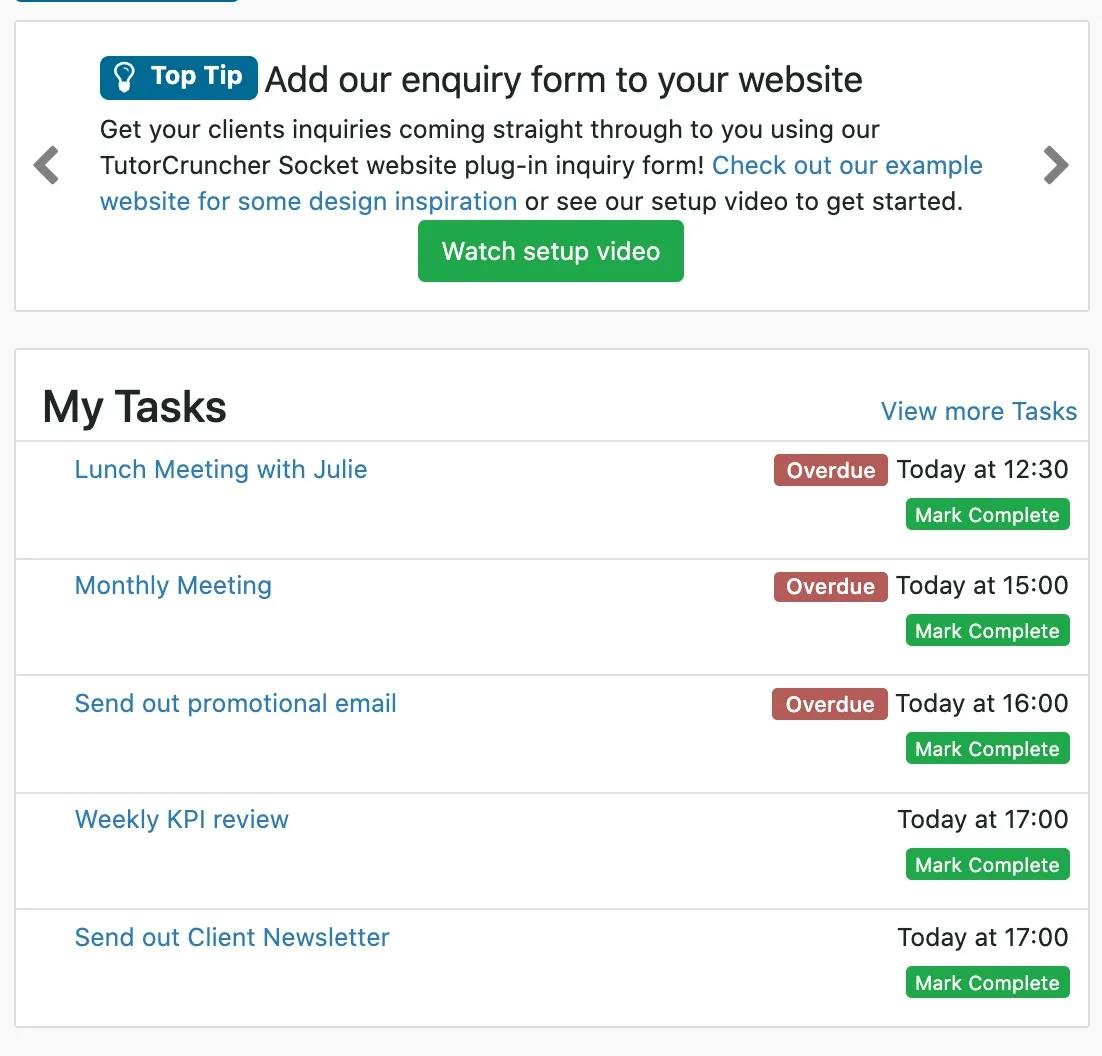This screenshot has width=1102, height=1056.
Task: Click the previous tip left arrow
Action: [46, 166]
